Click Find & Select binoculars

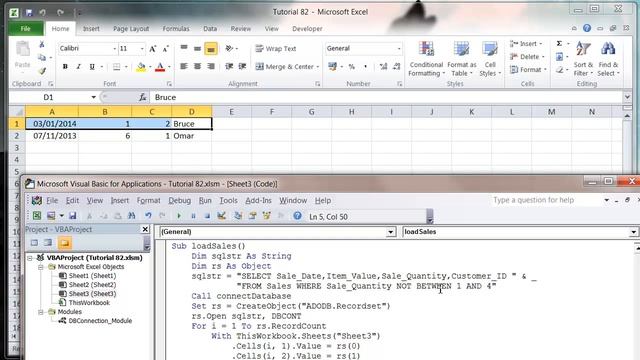click(608, 59)
